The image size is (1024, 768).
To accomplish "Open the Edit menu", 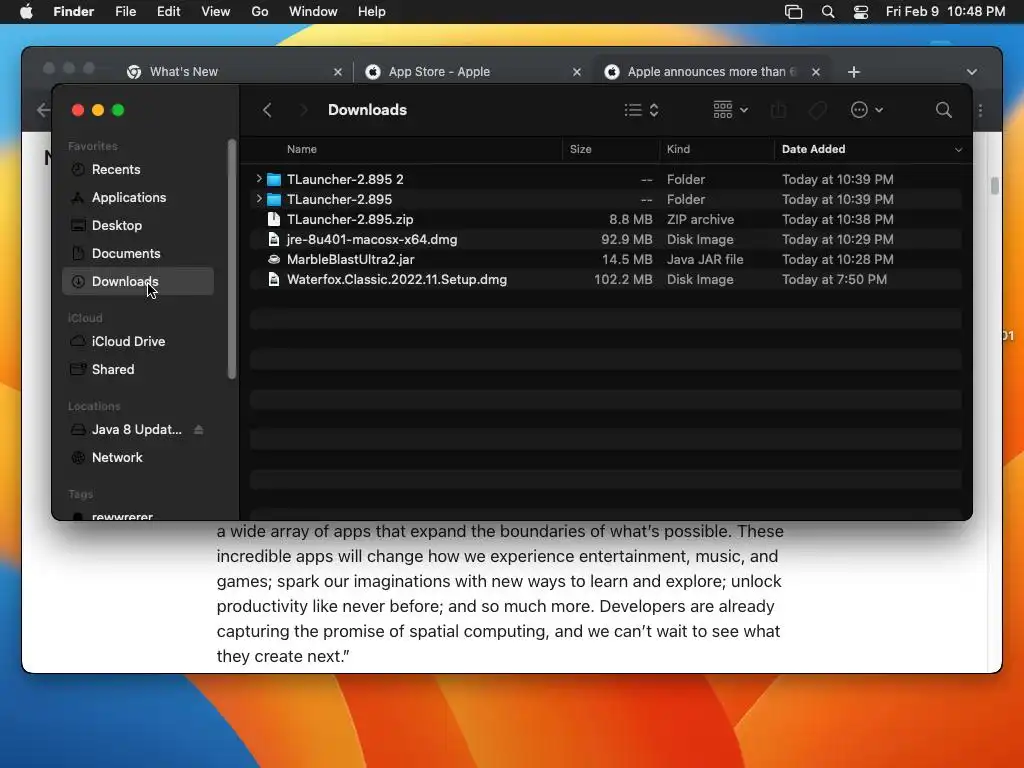I will point(168,12).
